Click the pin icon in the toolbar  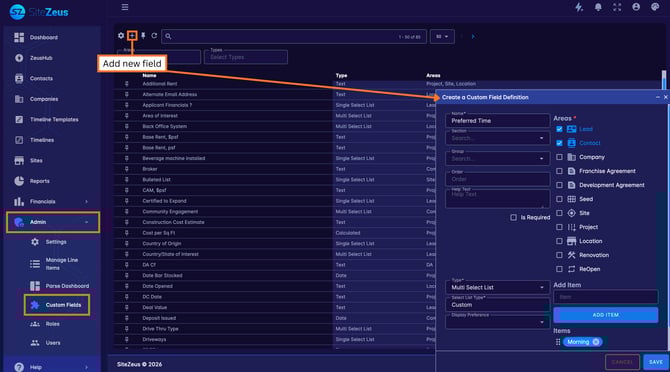(x=143, y=36)
